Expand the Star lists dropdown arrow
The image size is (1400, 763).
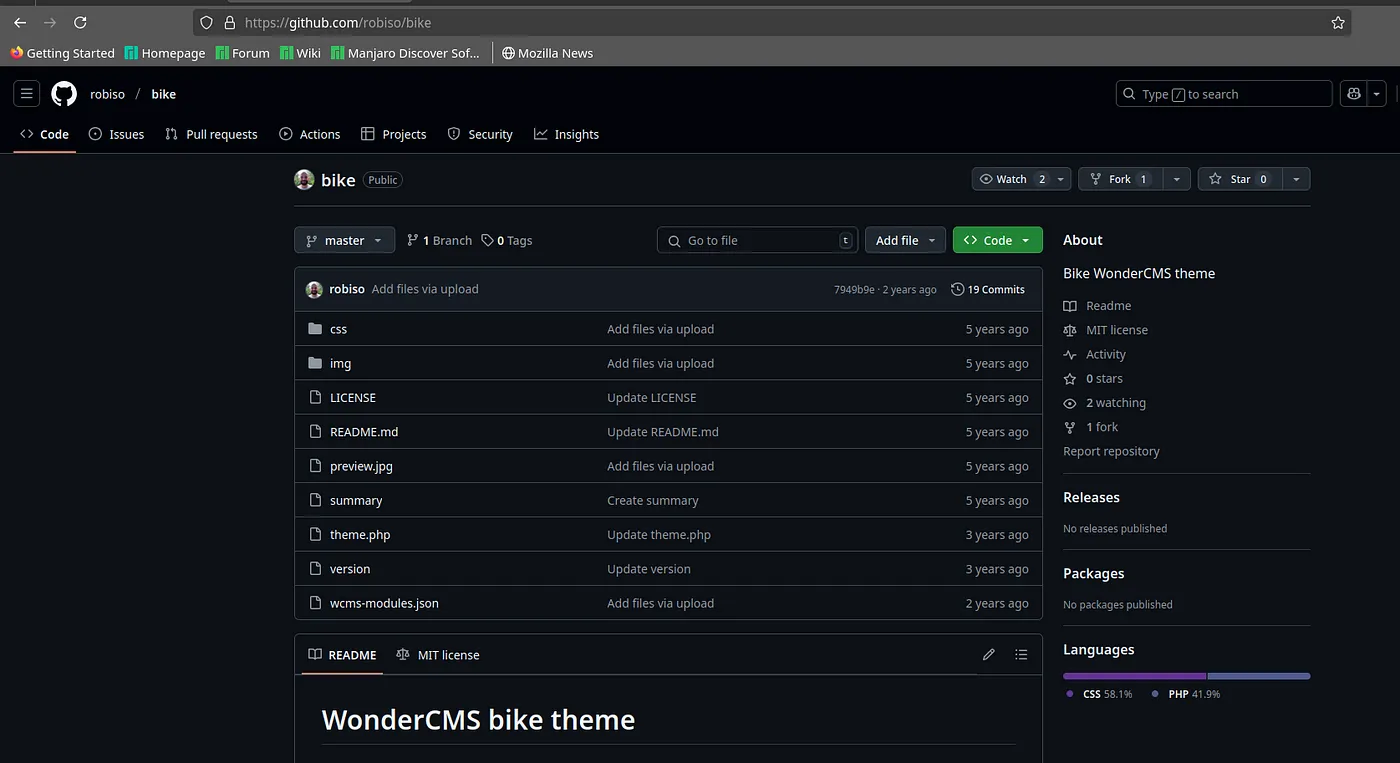click(1296, 179)
